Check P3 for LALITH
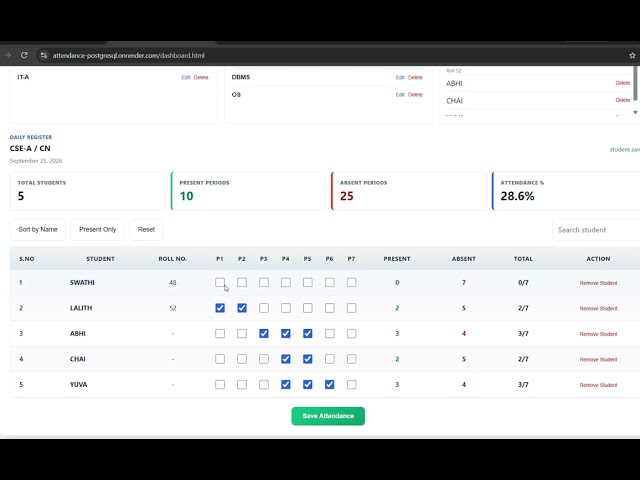640x480 pixels. [264, 308]
